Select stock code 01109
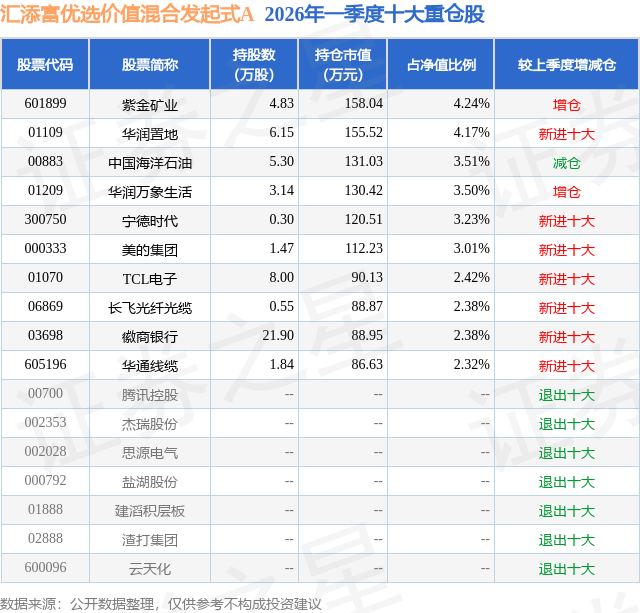 click(x=45, y=133)
